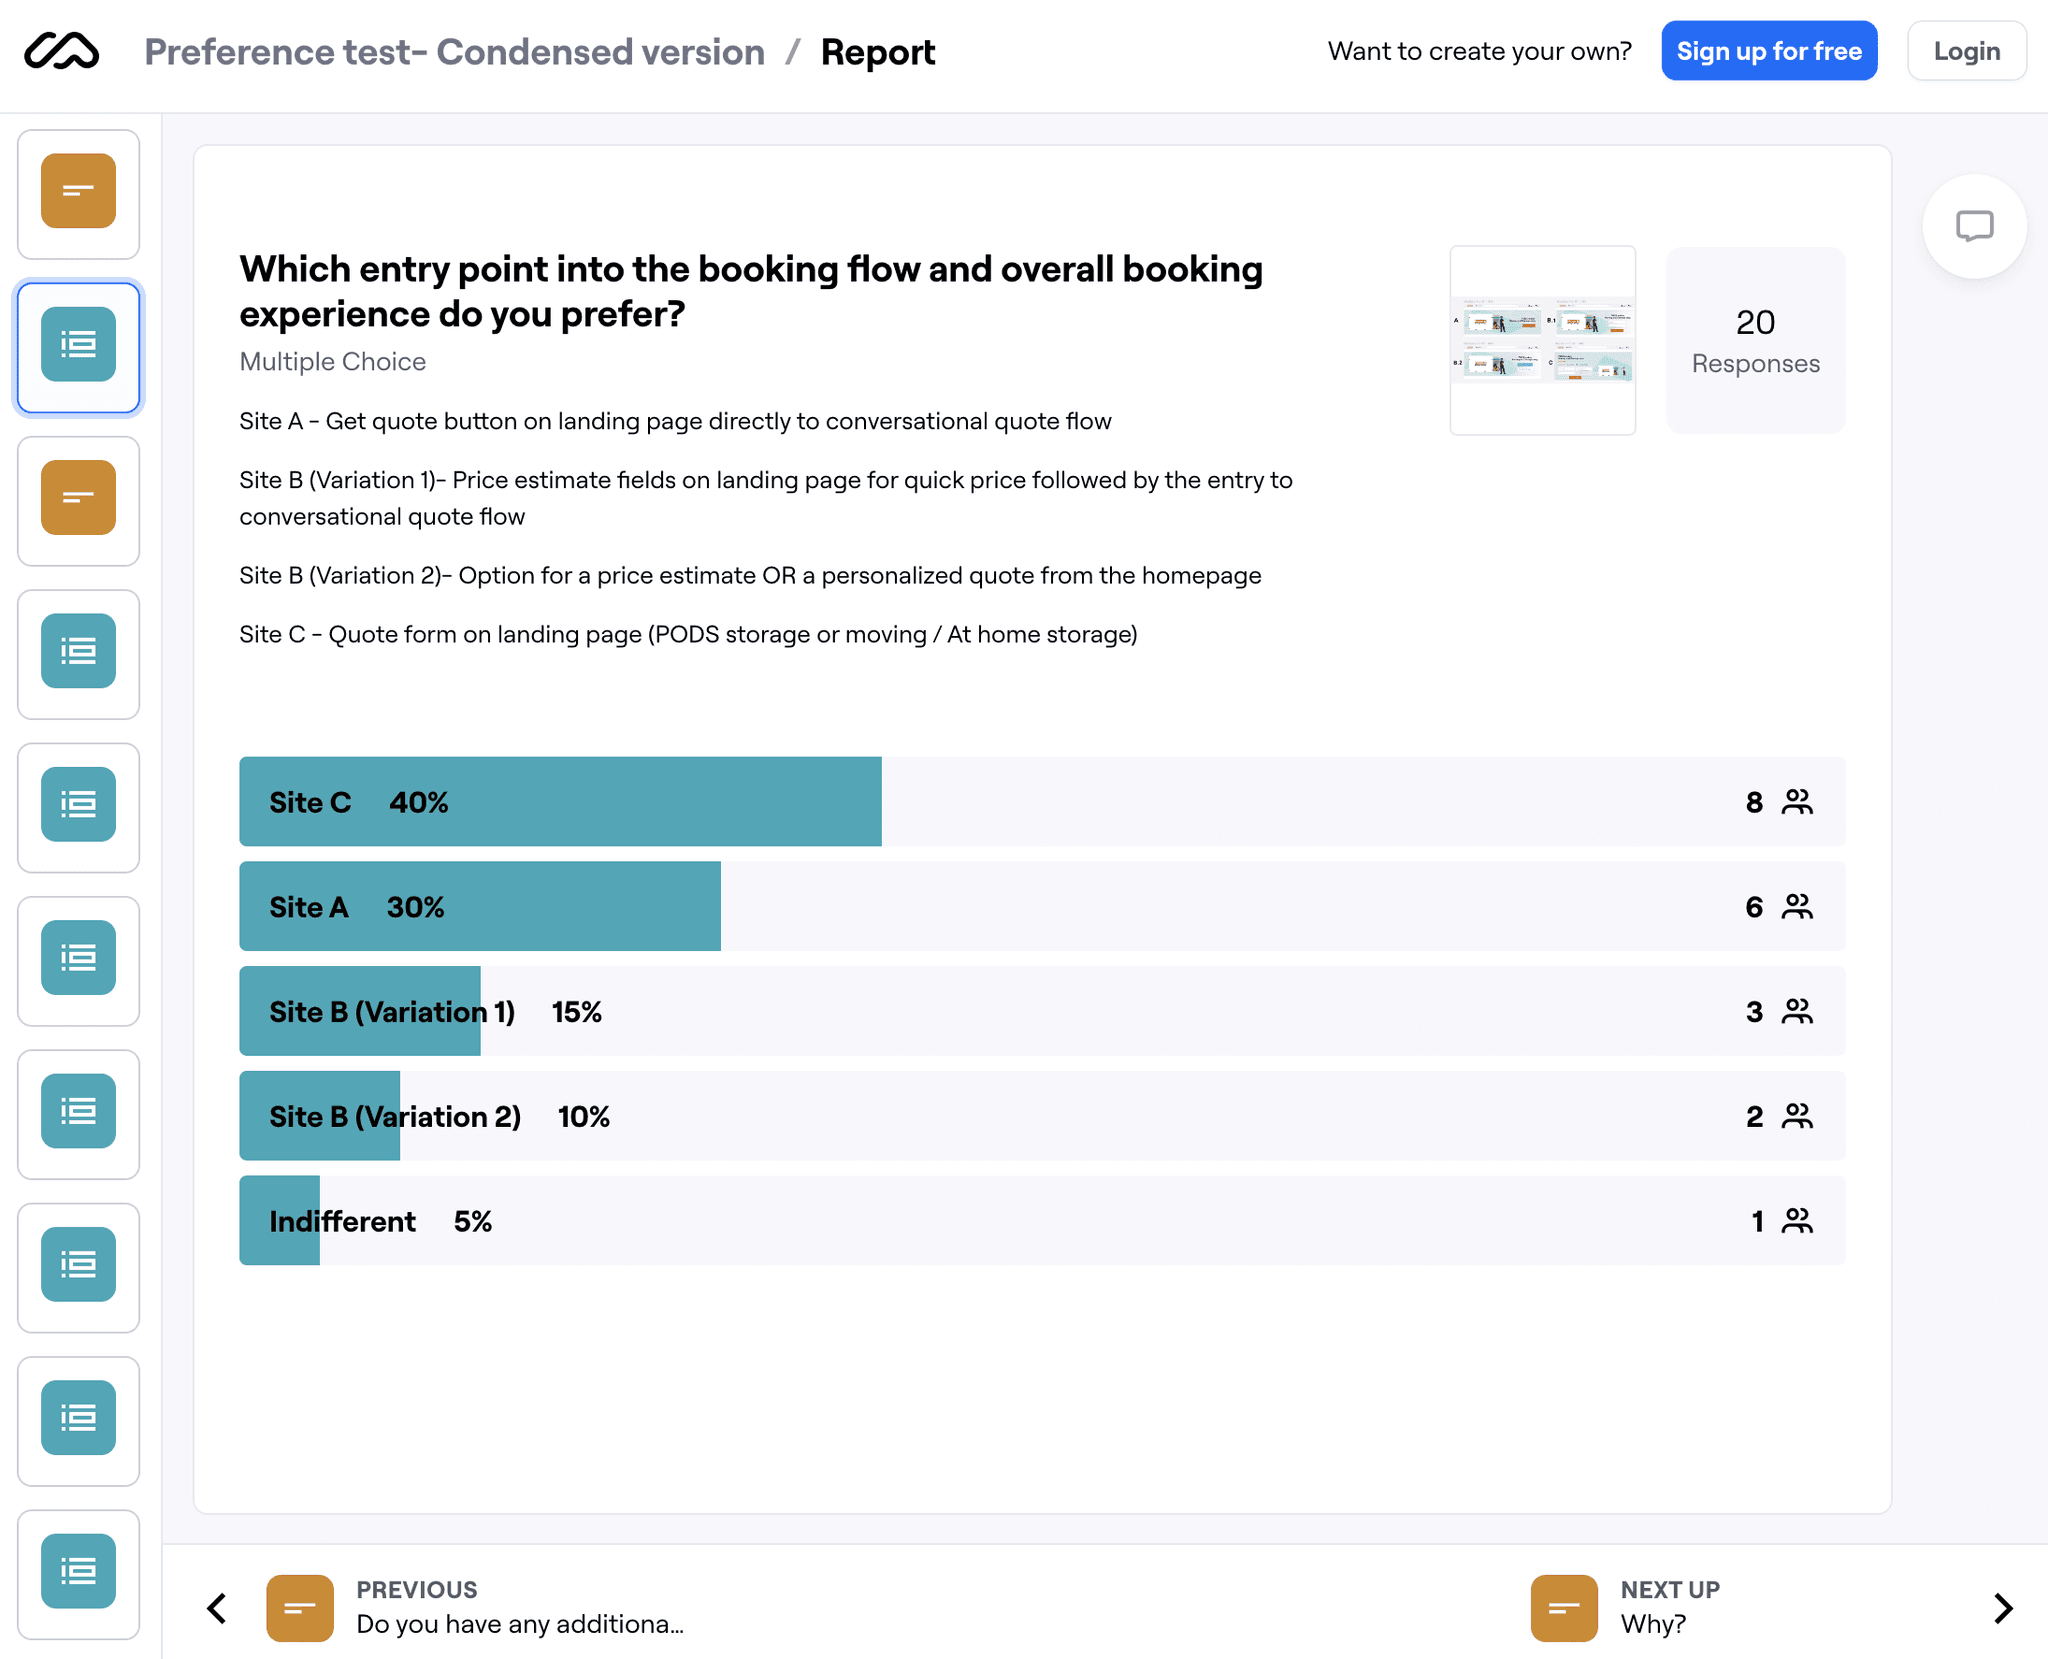Open the last multiple choice block in sidebar
Viewport: 2048px width, 1659px height.
pos(78,1572)
